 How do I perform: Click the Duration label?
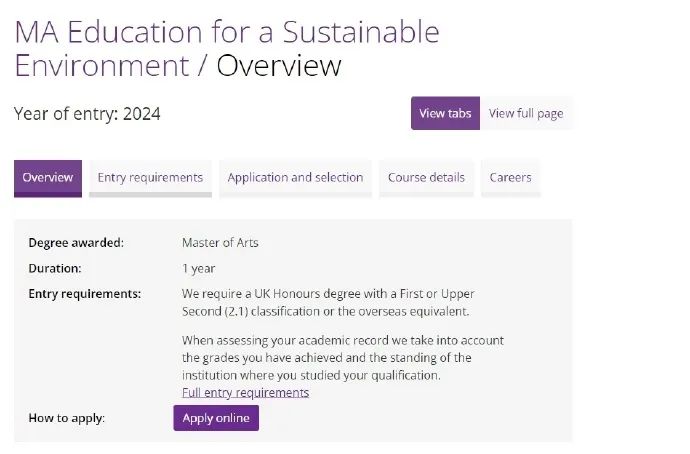click(55, 268)
